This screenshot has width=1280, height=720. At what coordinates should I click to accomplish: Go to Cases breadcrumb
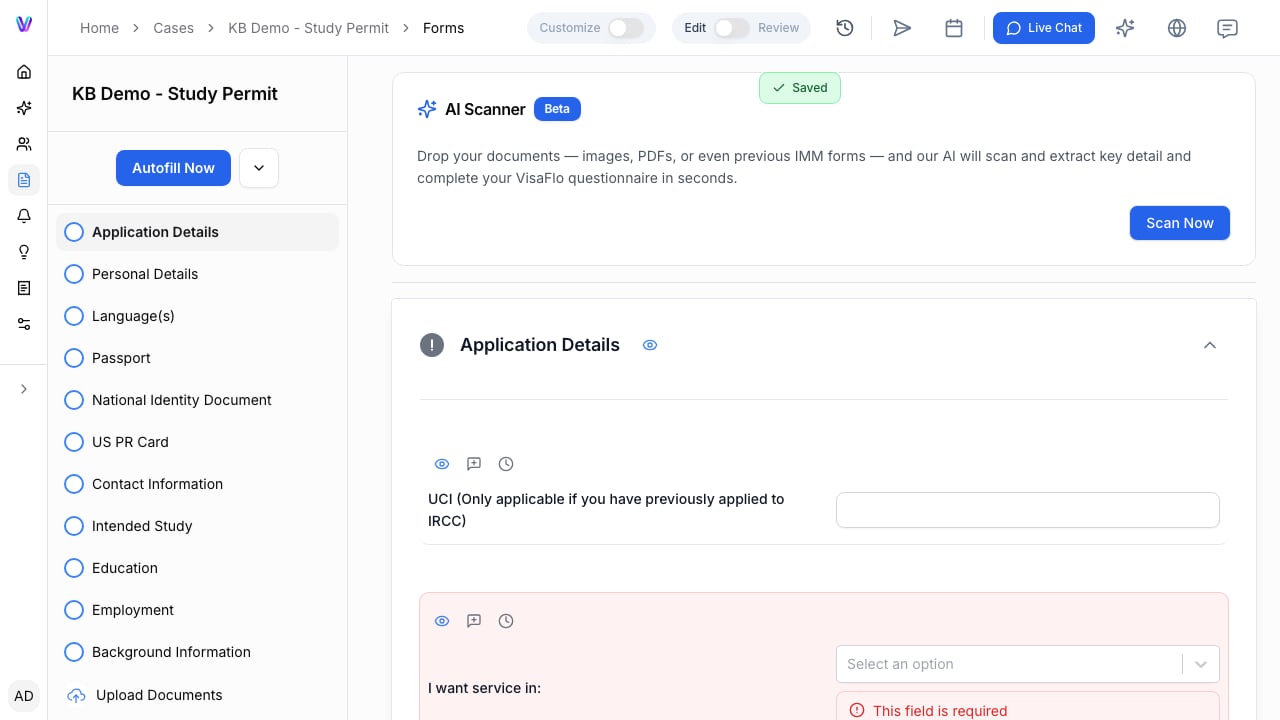[174, 28]
